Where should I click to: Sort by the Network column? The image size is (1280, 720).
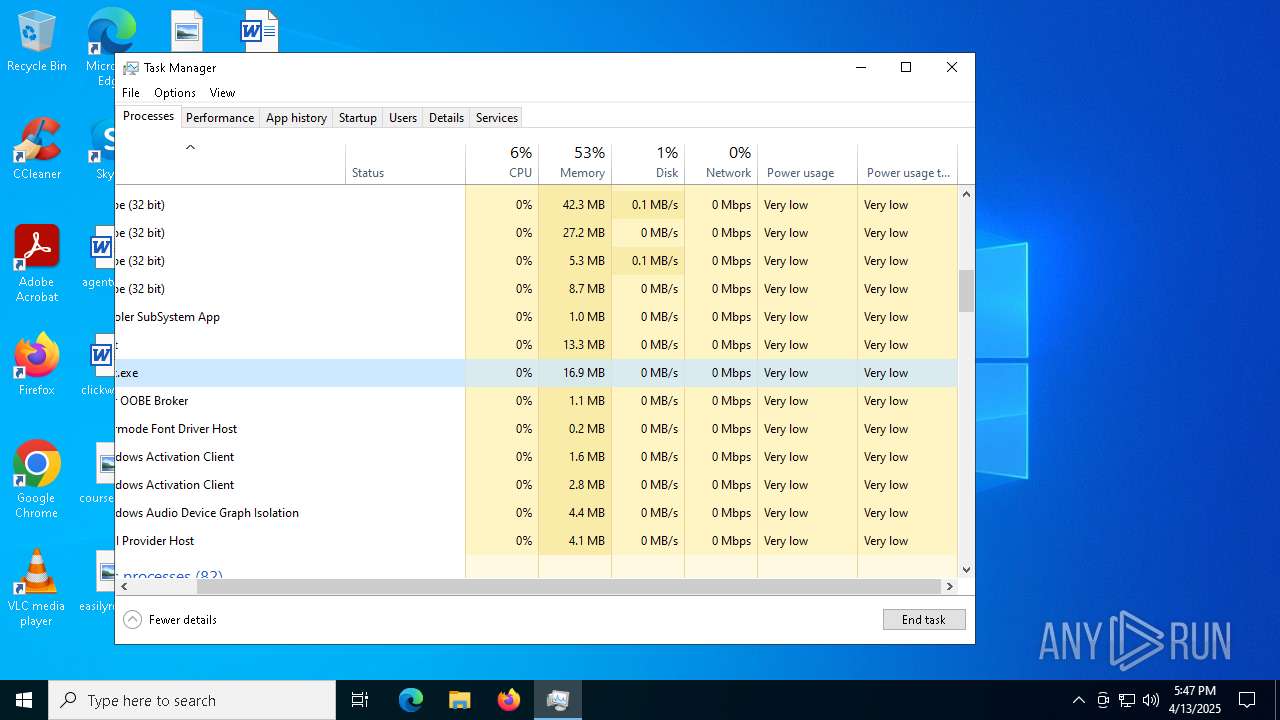tap(721, 163)
